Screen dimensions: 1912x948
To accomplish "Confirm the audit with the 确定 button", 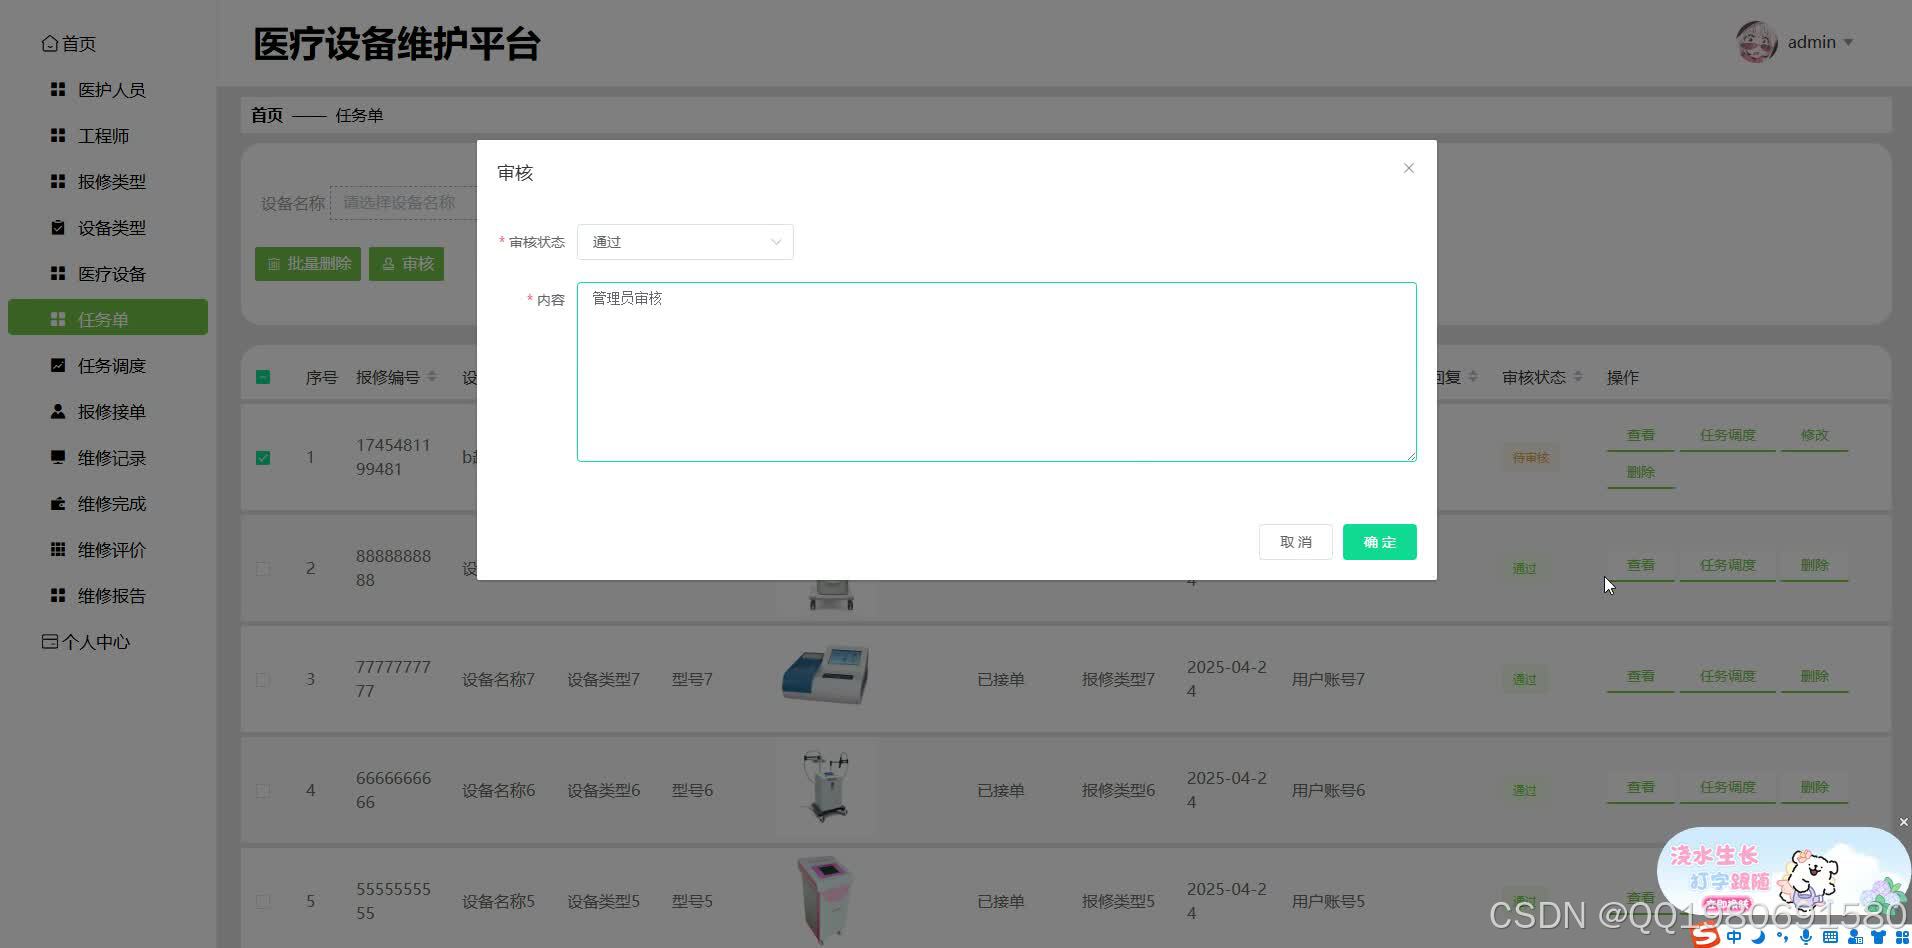I will coord(1379,541).
